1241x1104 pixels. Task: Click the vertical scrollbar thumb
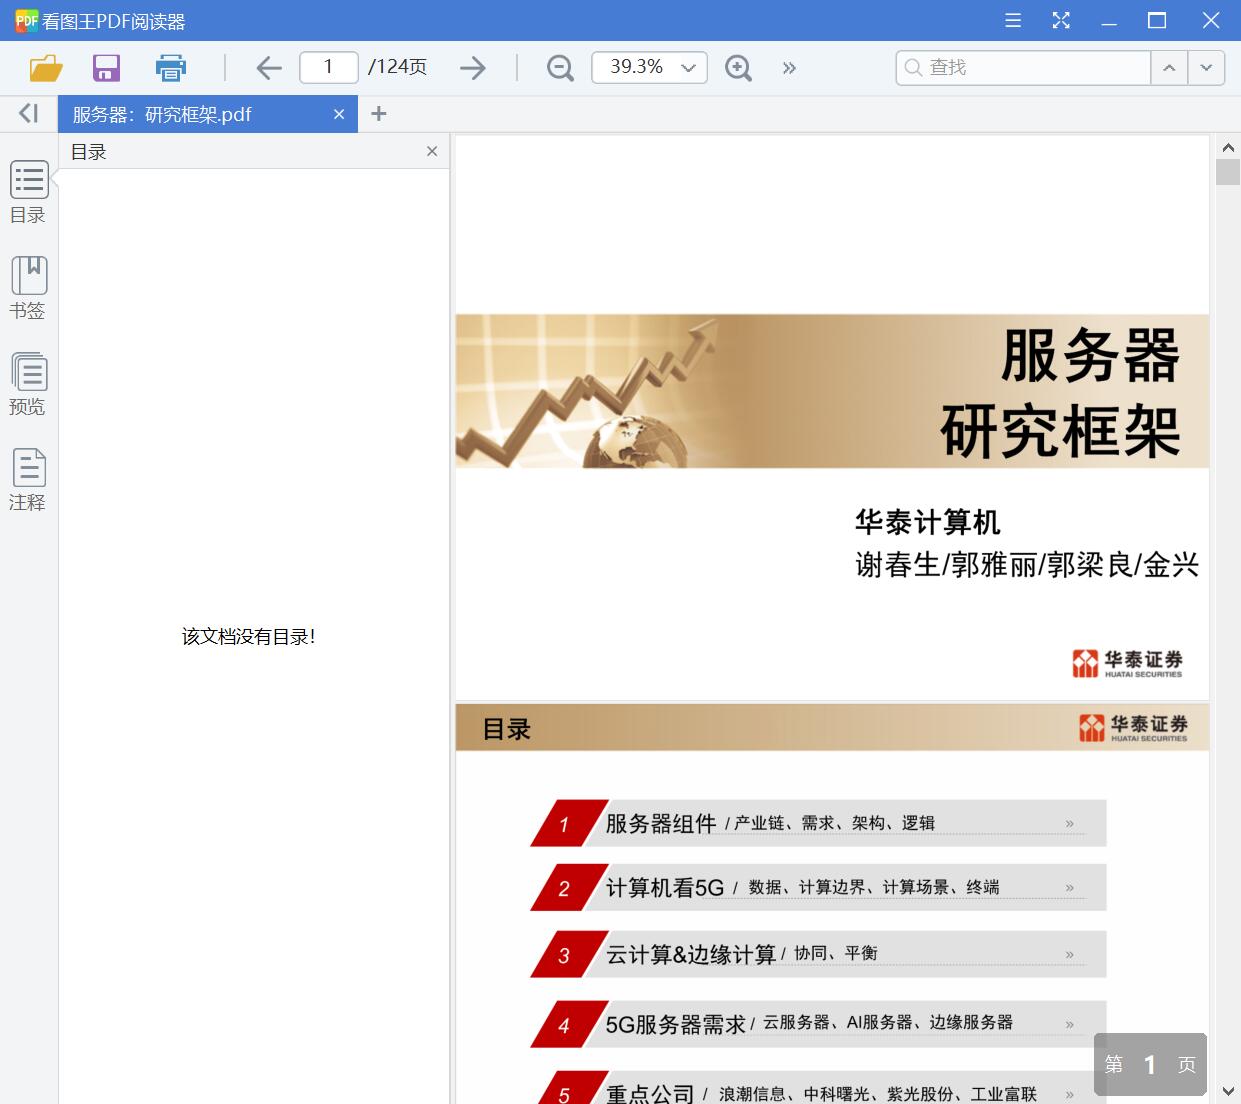tap(1228, 171)
